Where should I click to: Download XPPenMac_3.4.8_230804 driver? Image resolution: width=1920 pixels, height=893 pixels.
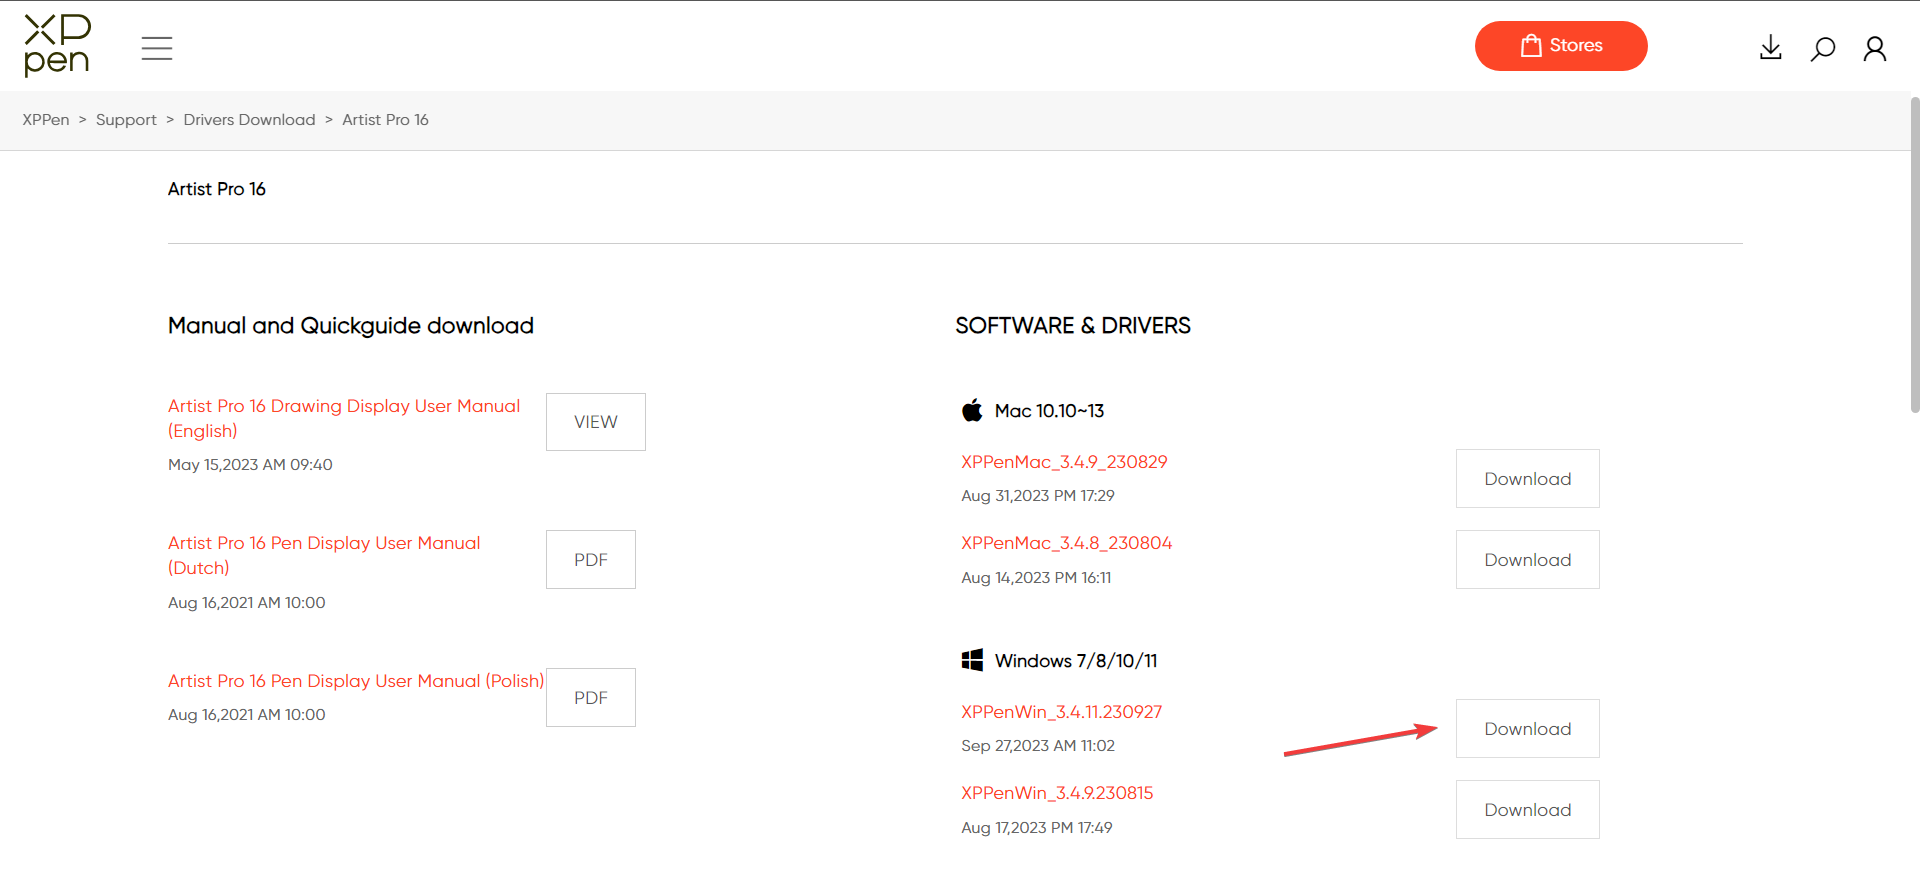click(x=1528, y=560)
